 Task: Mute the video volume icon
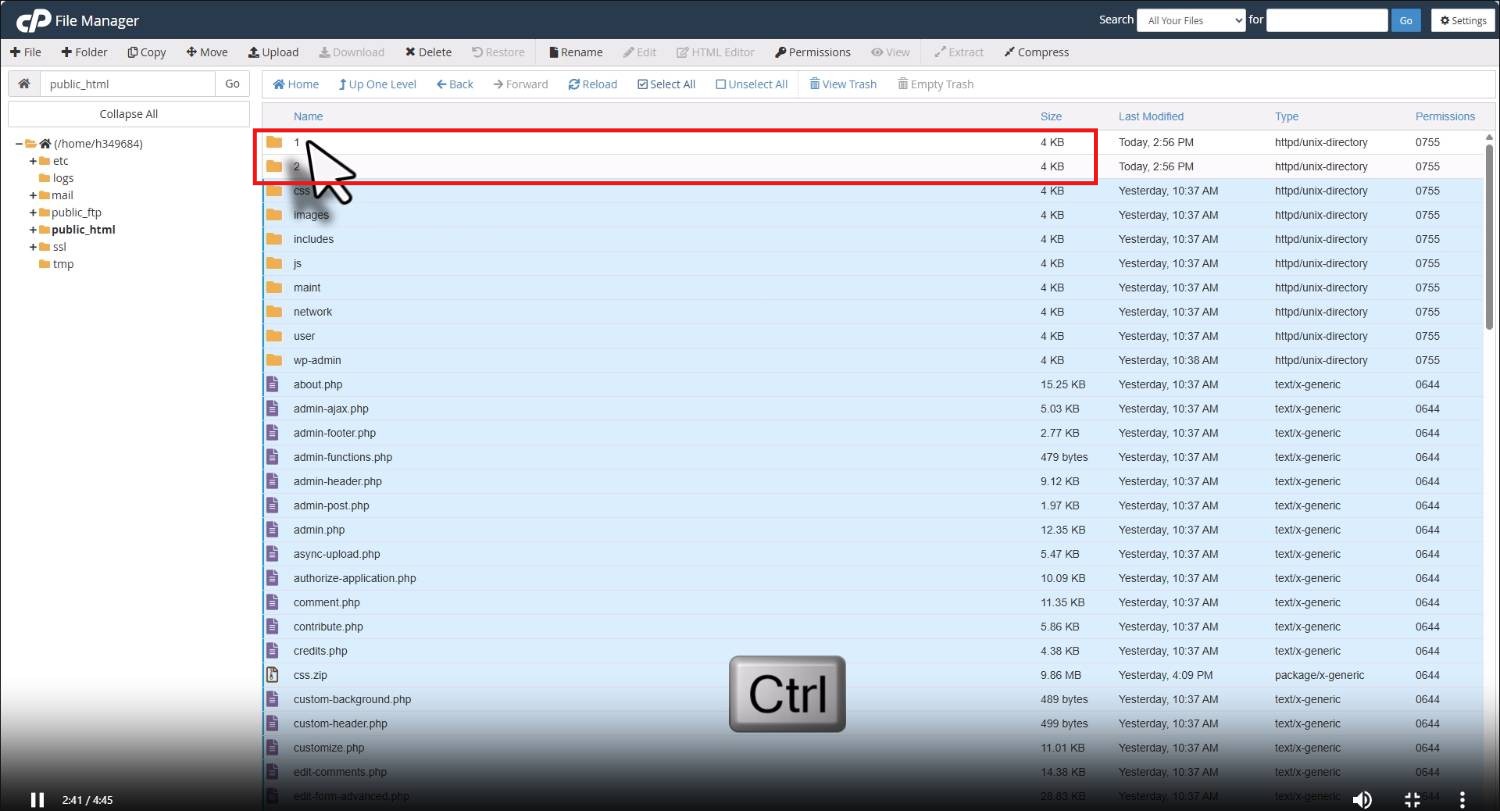coord(1362,799)
